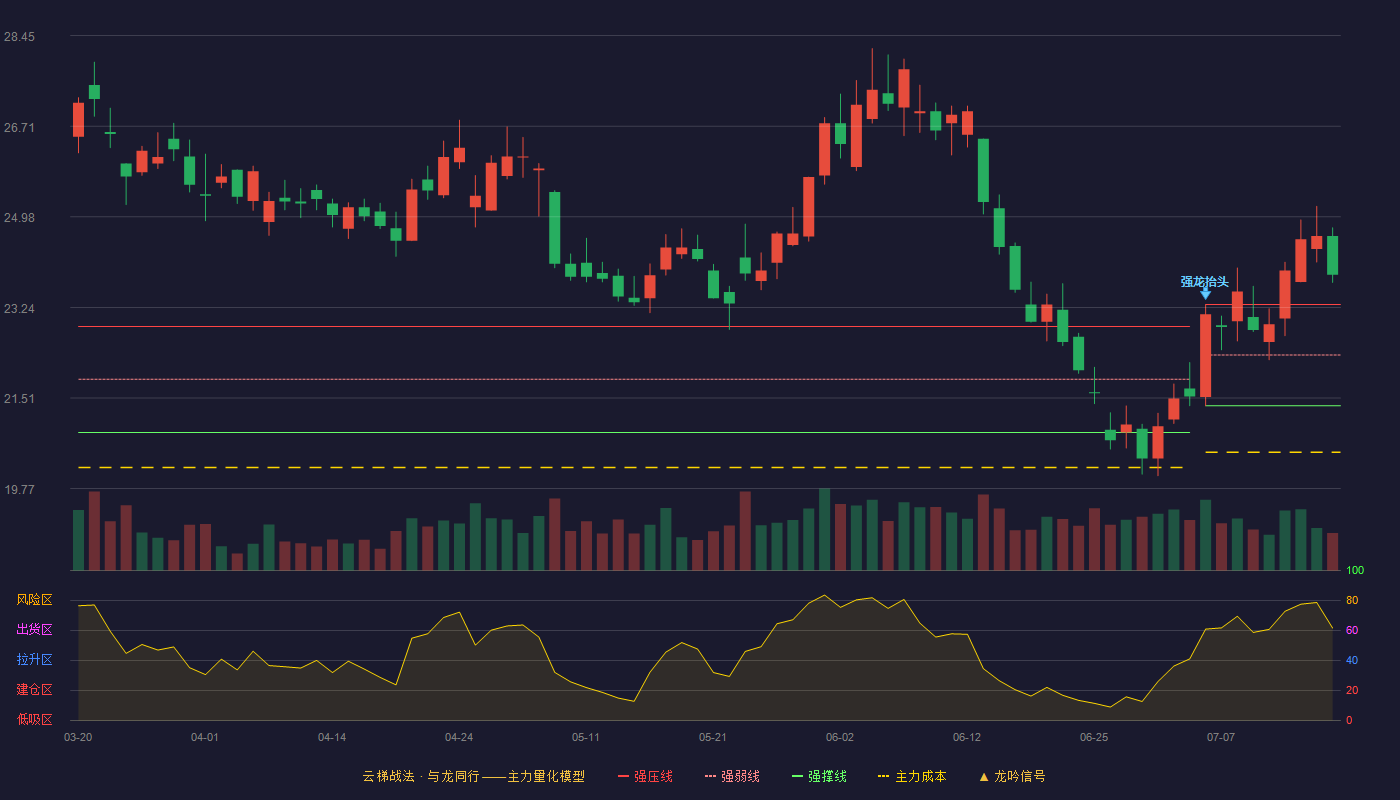The image size is (1400, 800).
Task: Click the 强龙抬头 annotation label
Action: [1205, 281]
